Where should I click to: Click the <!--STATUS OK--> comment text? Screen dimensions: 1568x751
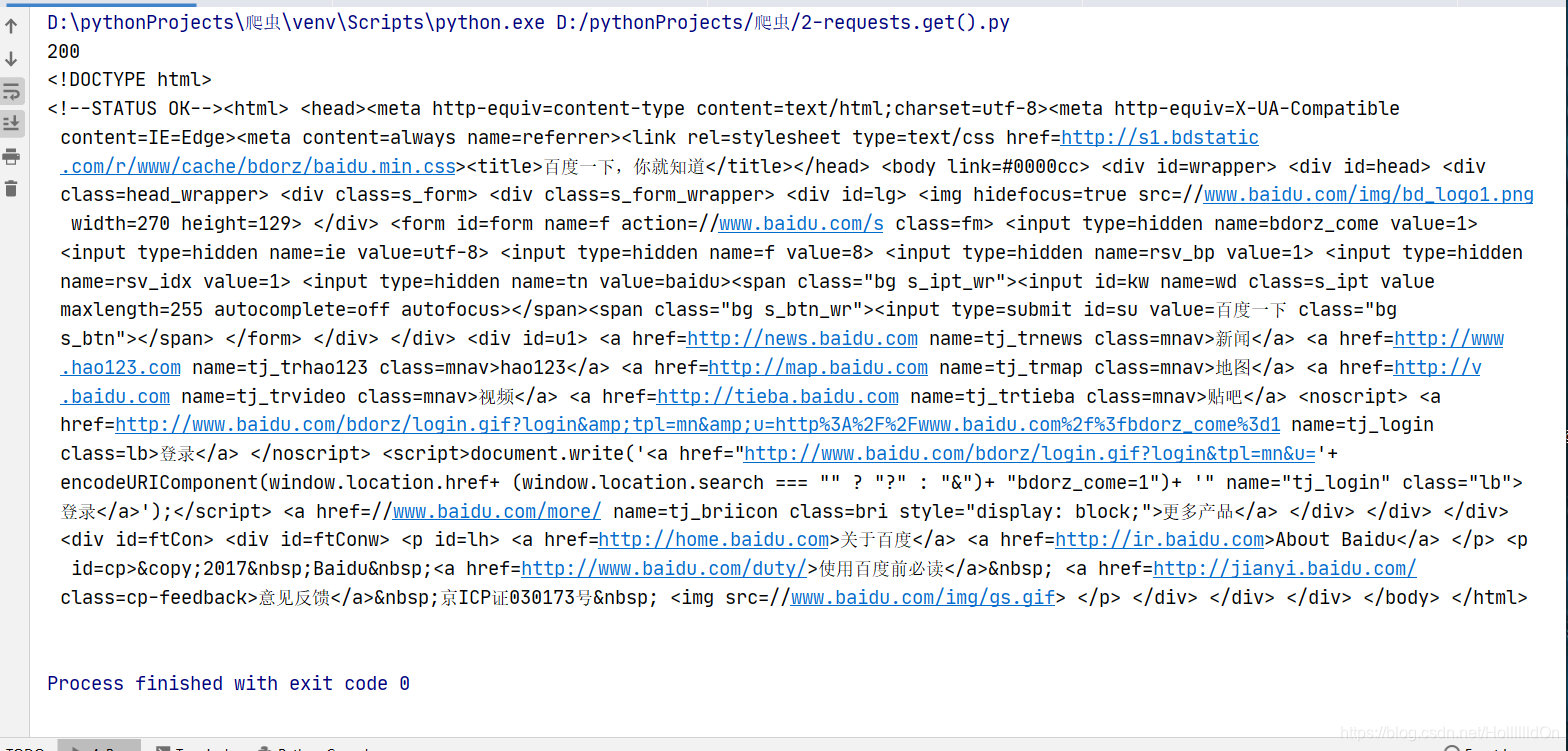tap(135, 109)
